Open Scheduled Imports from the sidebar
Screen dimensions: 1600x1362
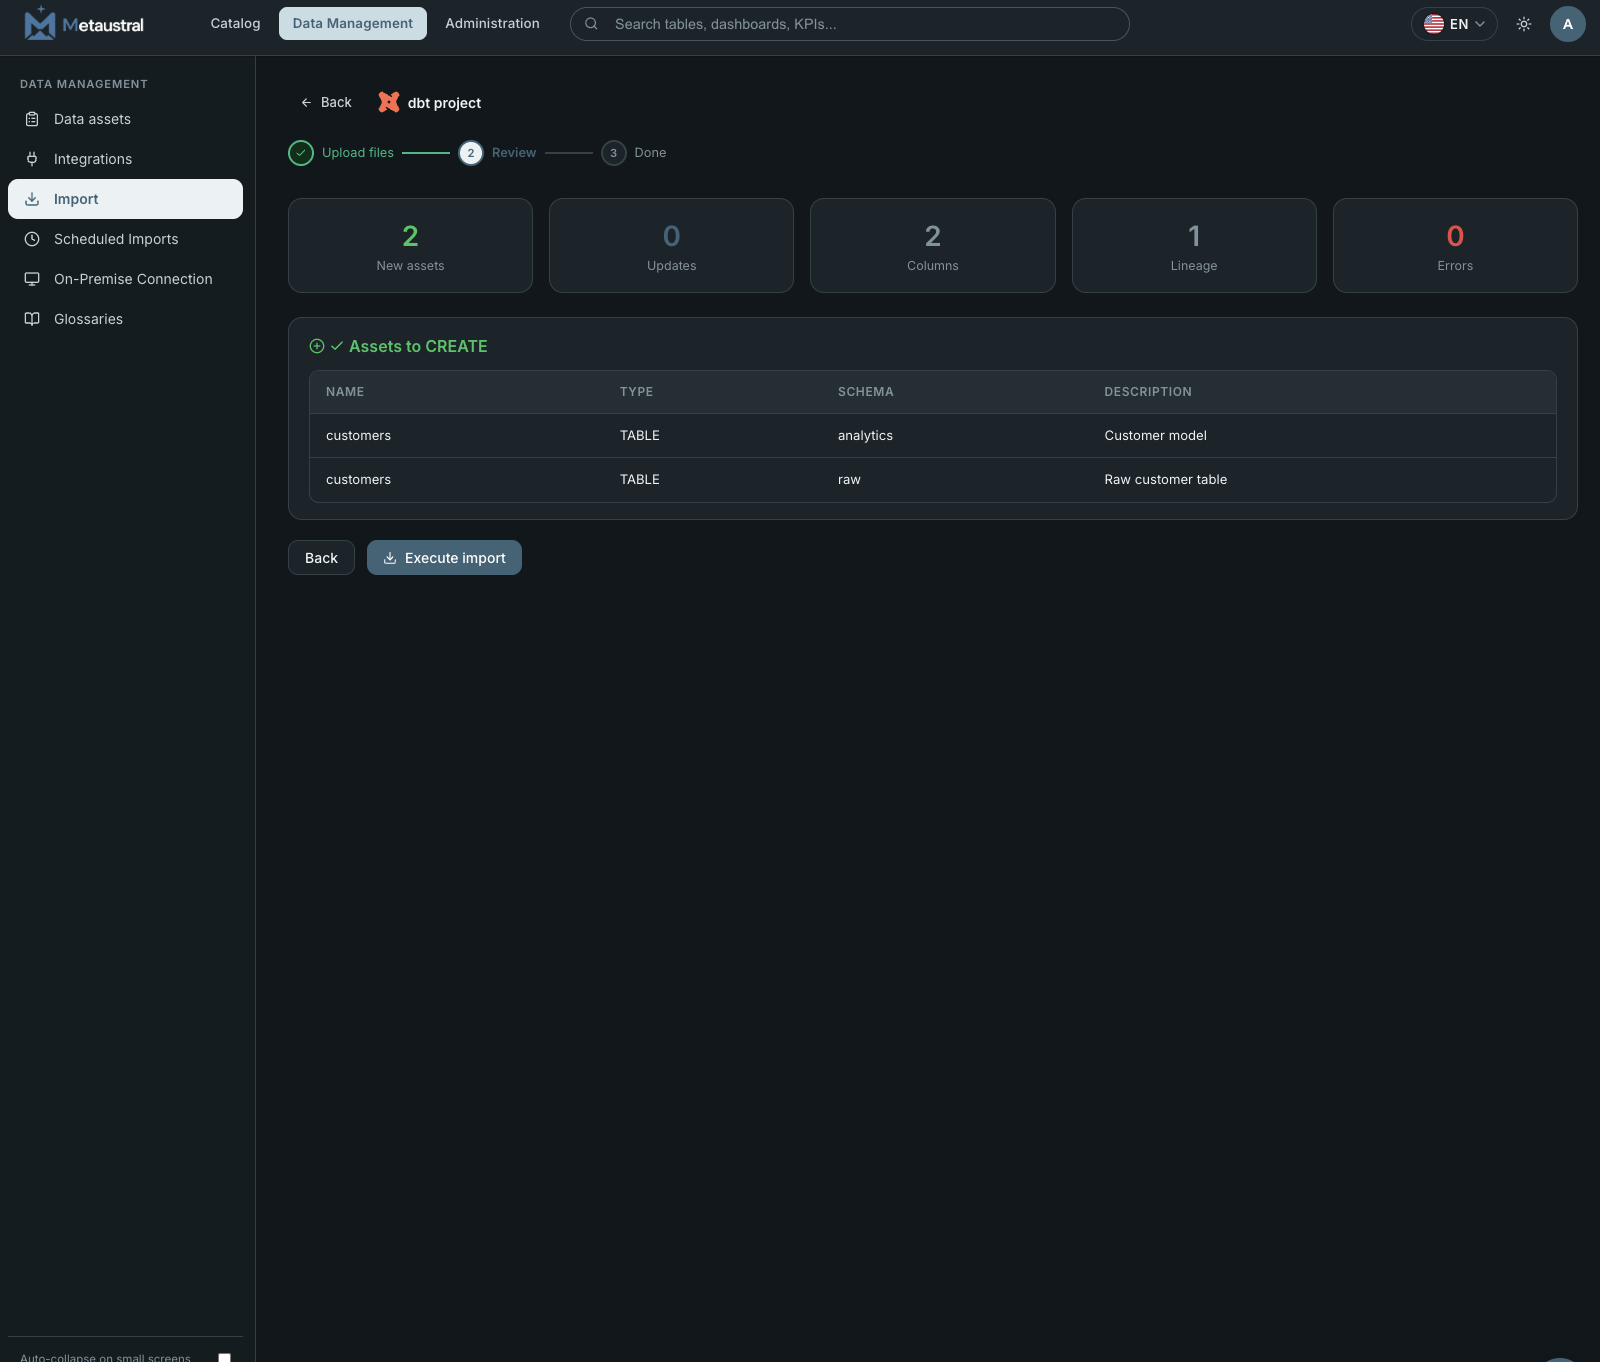tap(125, 239)
